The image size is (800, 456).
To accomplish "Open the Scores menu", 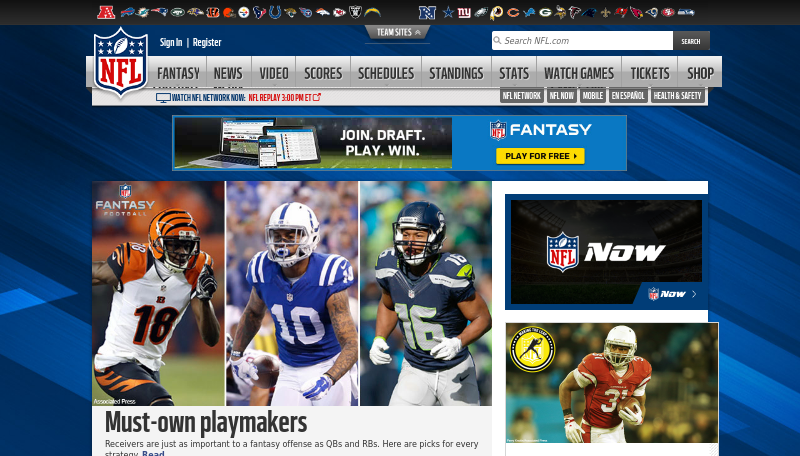I will (x=323, y=73).
